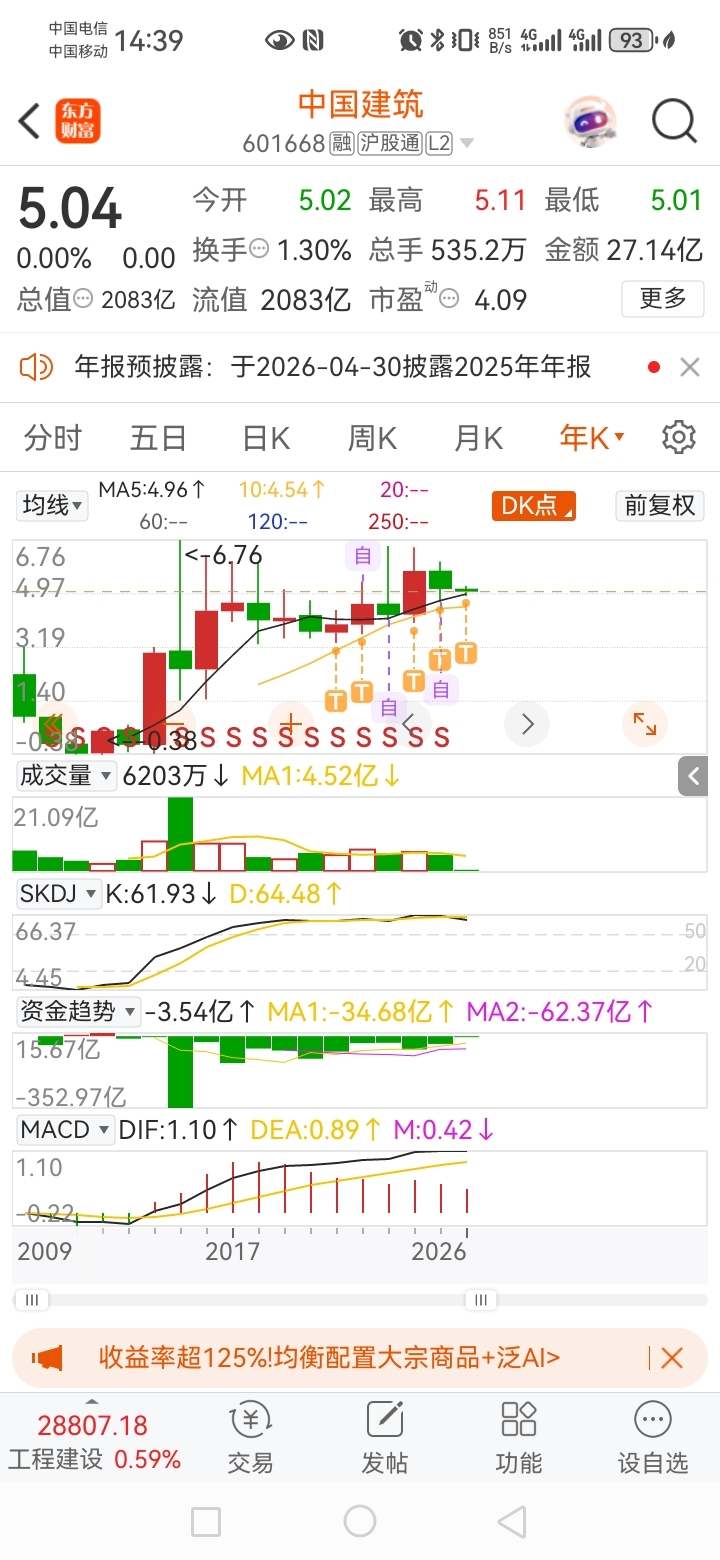This screenshot has height=1560, width=720.
Task: Switch to 日K tab
Action: click(266, 438)
